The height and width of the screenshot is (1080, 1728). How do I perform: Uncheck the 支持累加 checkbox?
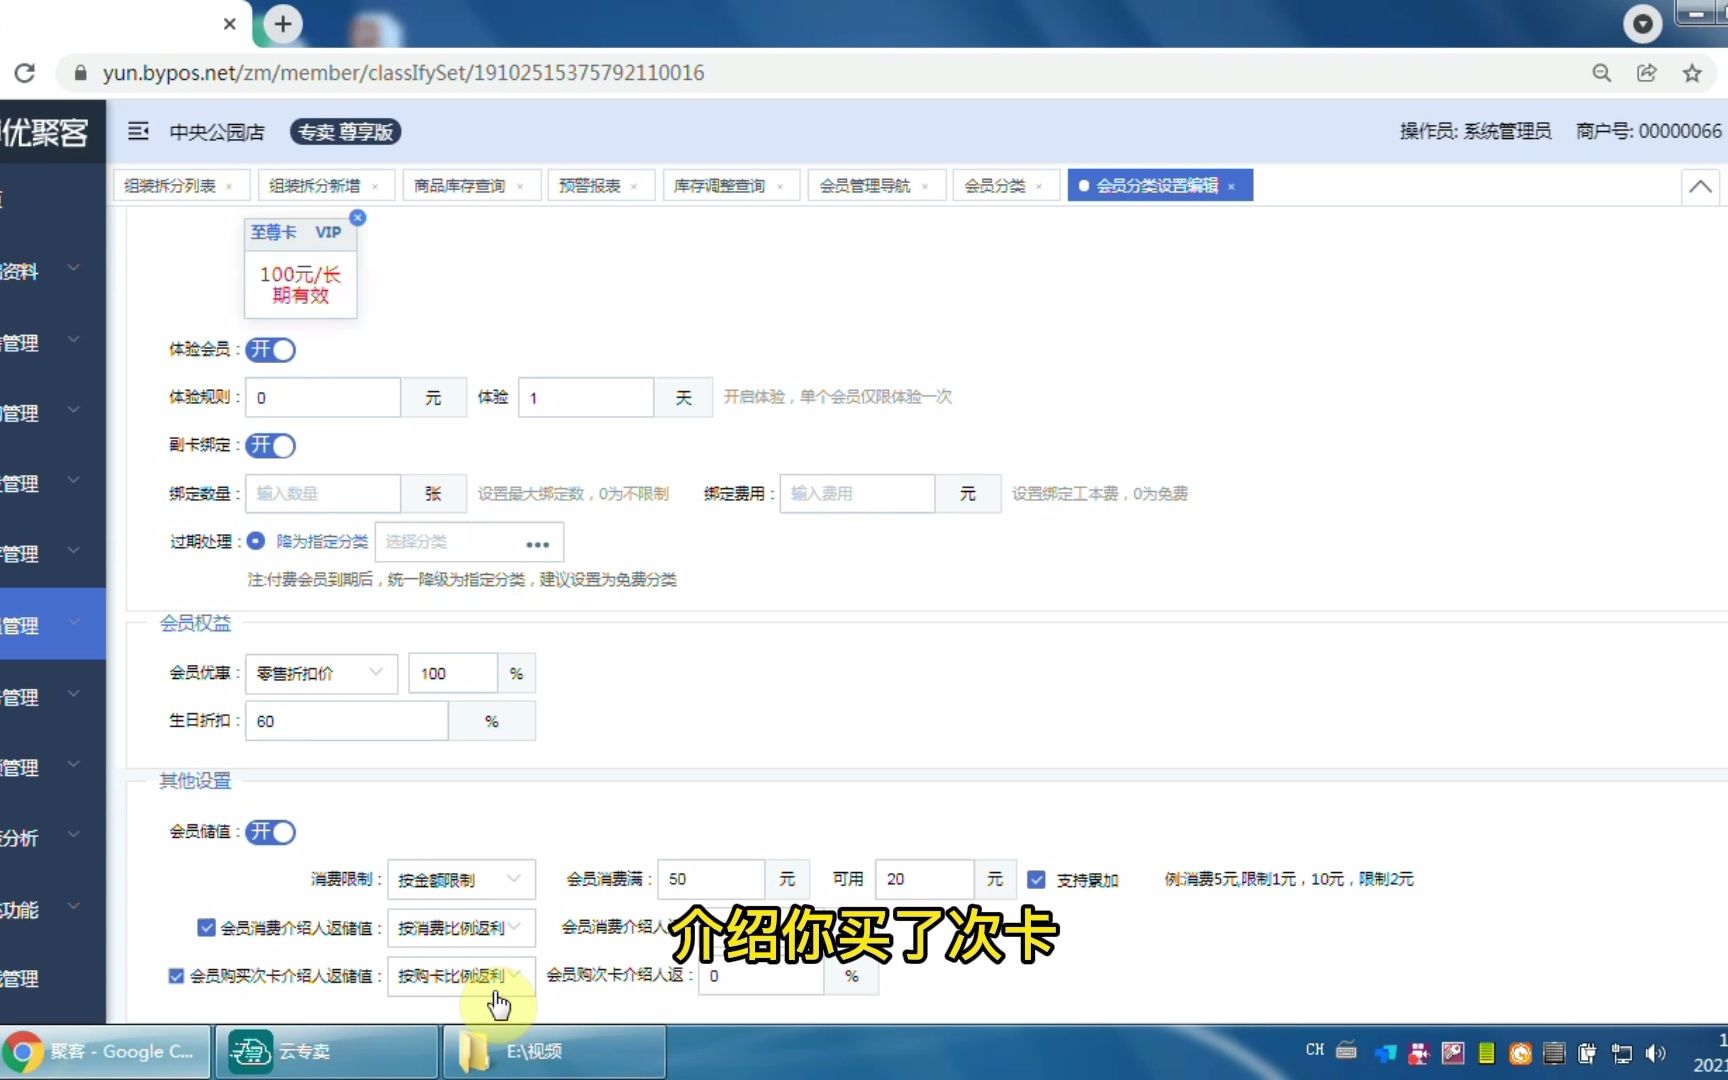1037,880
